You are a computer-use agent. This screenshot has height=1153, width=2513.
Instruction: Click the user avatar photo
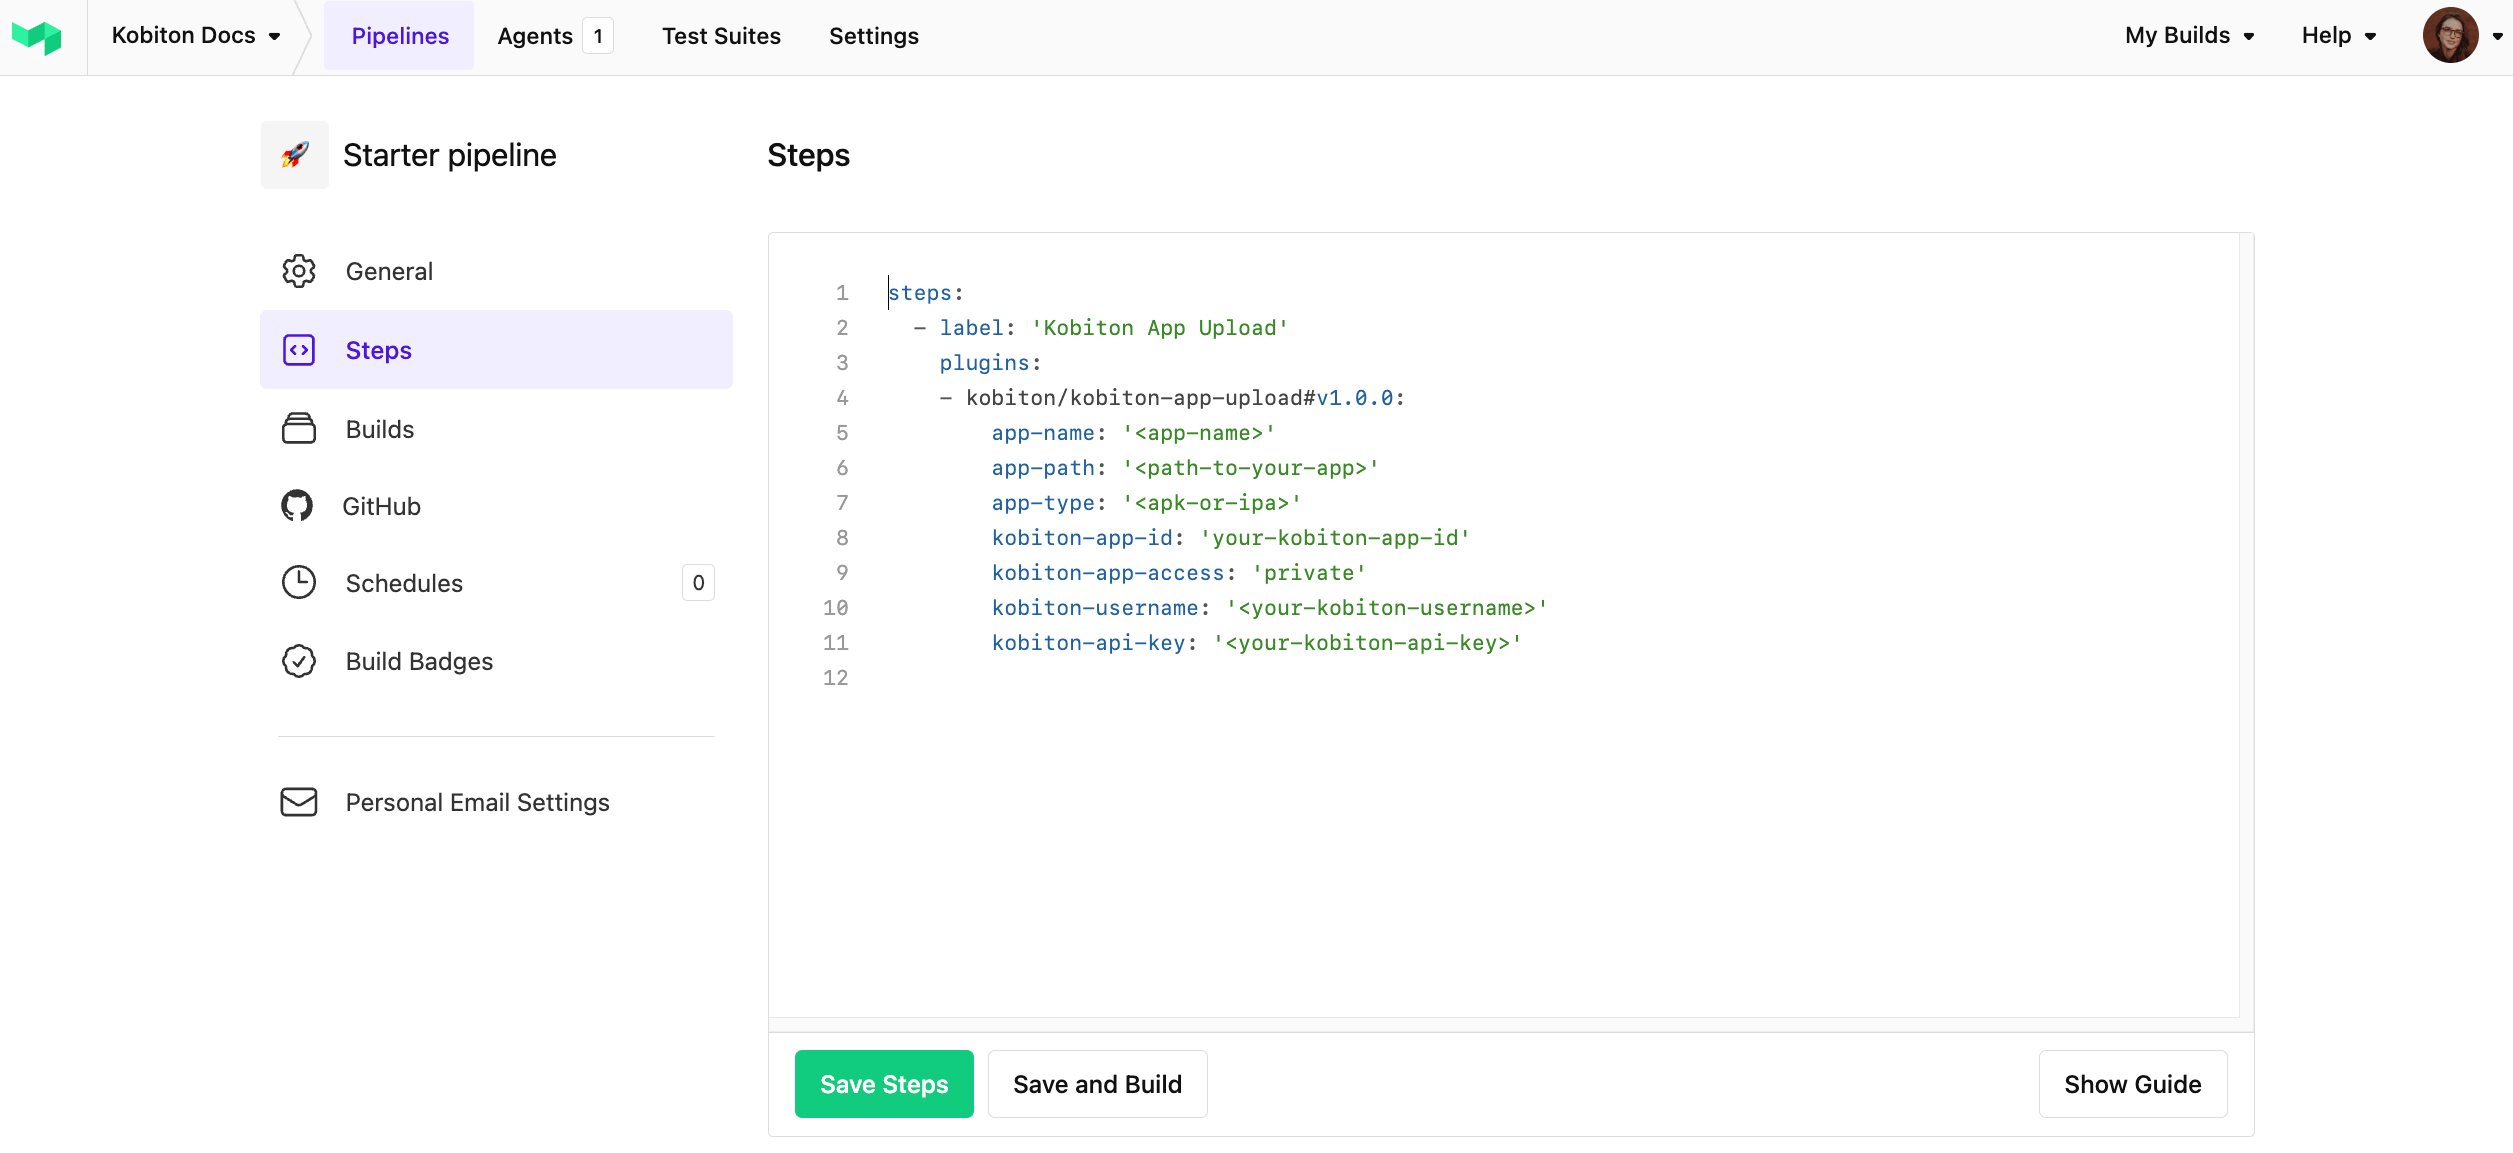[2450, 36]
